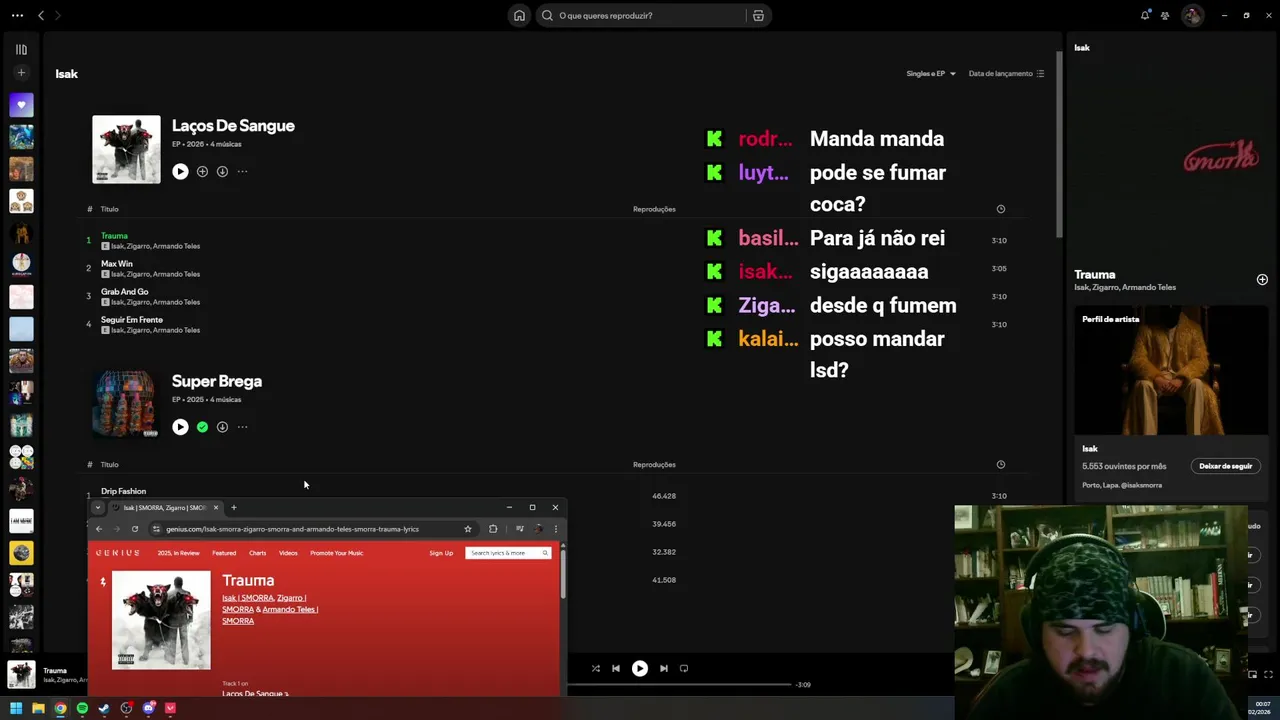Click the Laços De Sangue cover art
The height and width of the screenshot is (720, 1280).
tap(126, 150)
